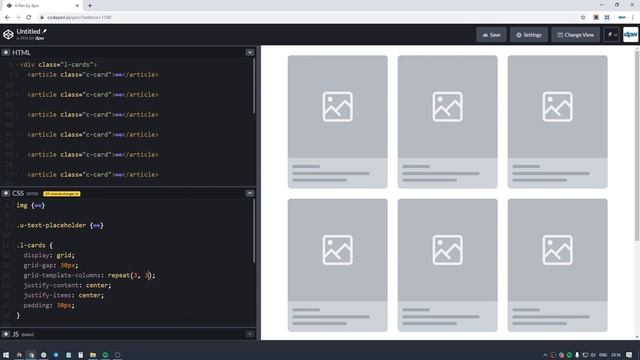Image resolution: width=640 pixels, height=360 pixels.
Task: Click the HTML panel title
Action: pos(21,52)
